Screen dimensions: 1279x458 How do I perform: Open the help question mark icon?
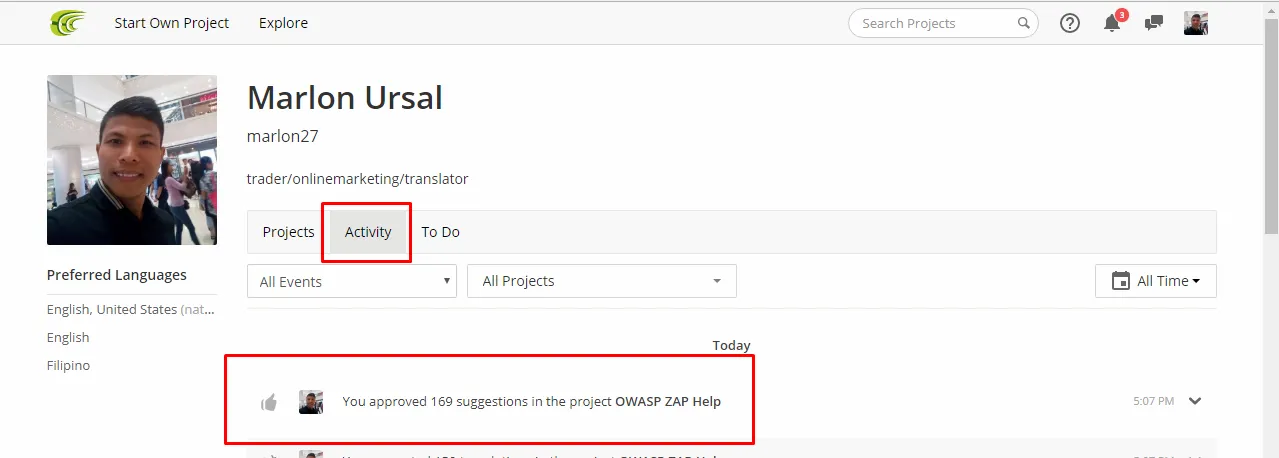tap(1070, 23)
